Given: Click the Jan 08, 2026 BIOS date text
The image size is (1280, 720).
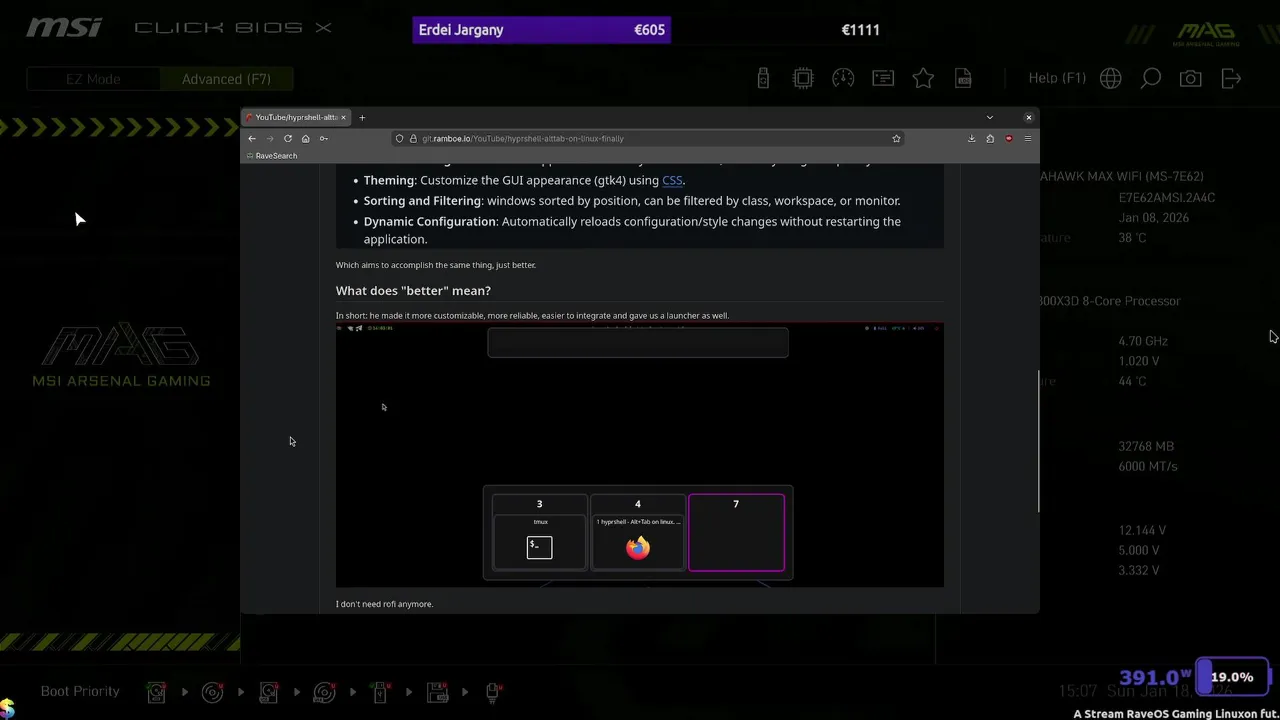Looking at the screenshot, I should coord(1154,217).
